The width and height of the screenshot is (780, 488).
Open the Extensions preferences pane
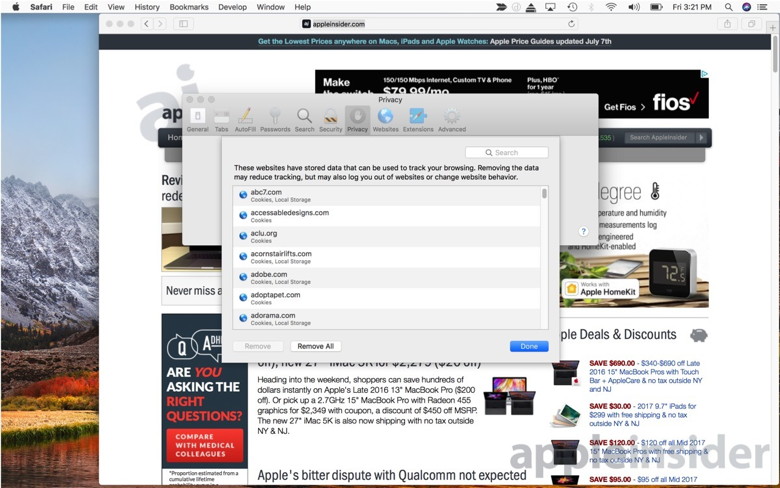418,120
